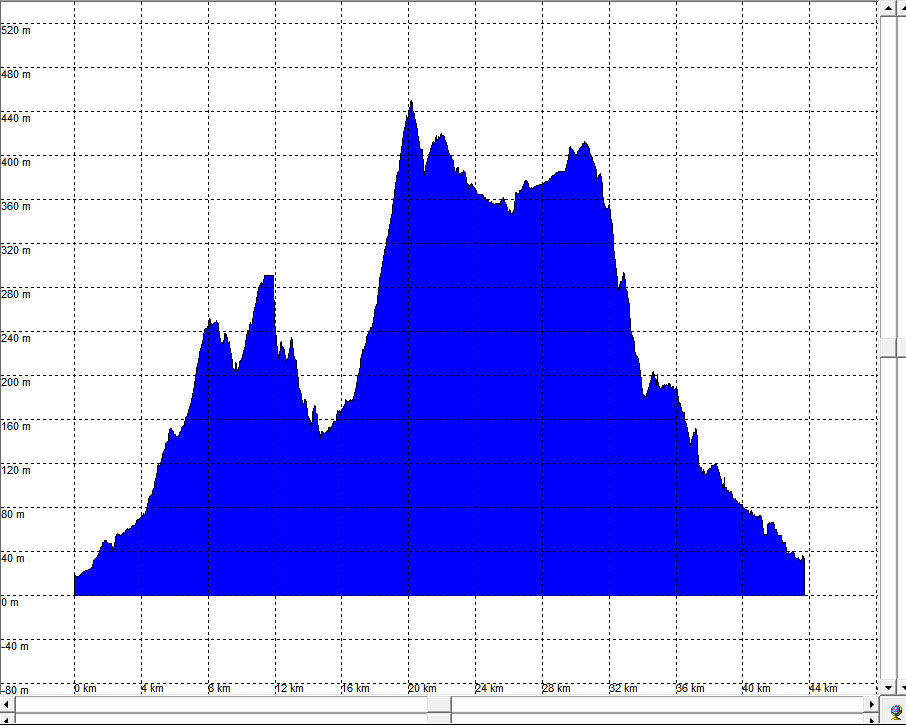Screen dimensions: 906x726
Task: Select the "120 m" elevation axis label
Action: pos(16,470)
